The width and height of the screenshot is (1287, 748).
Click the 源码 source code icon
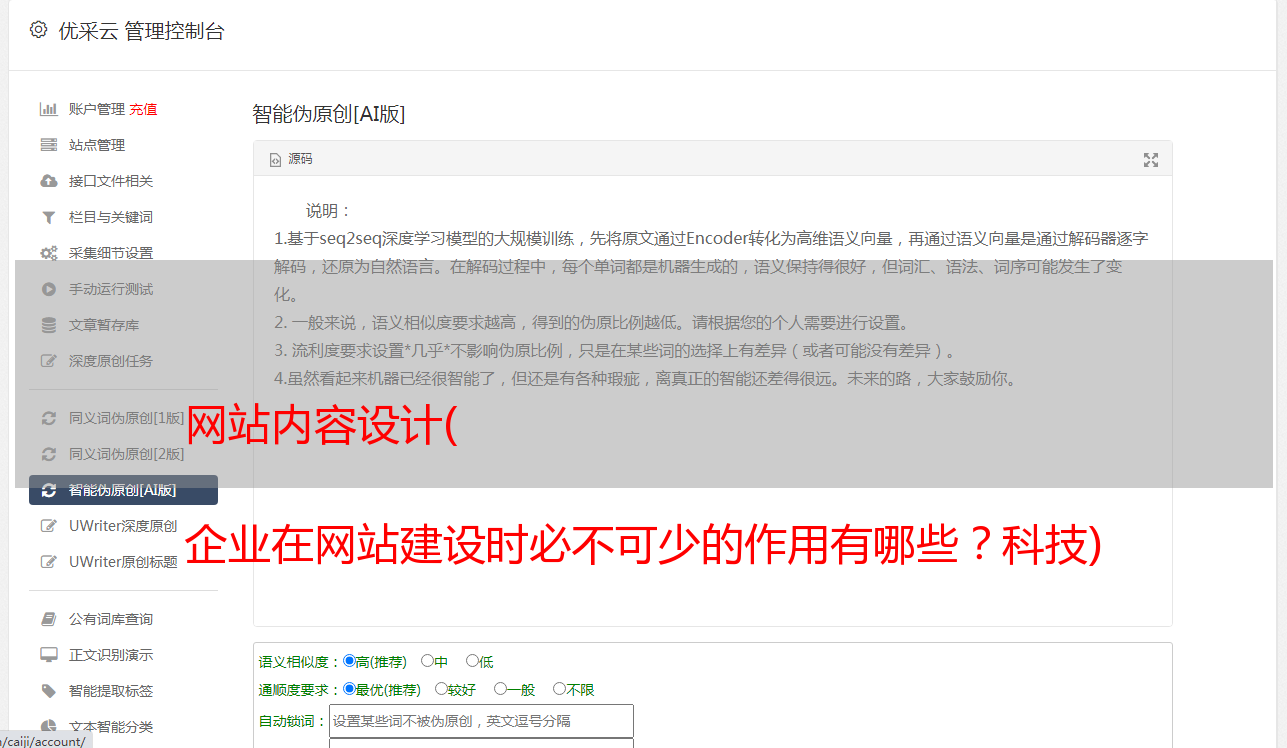(x=275, y=159)
